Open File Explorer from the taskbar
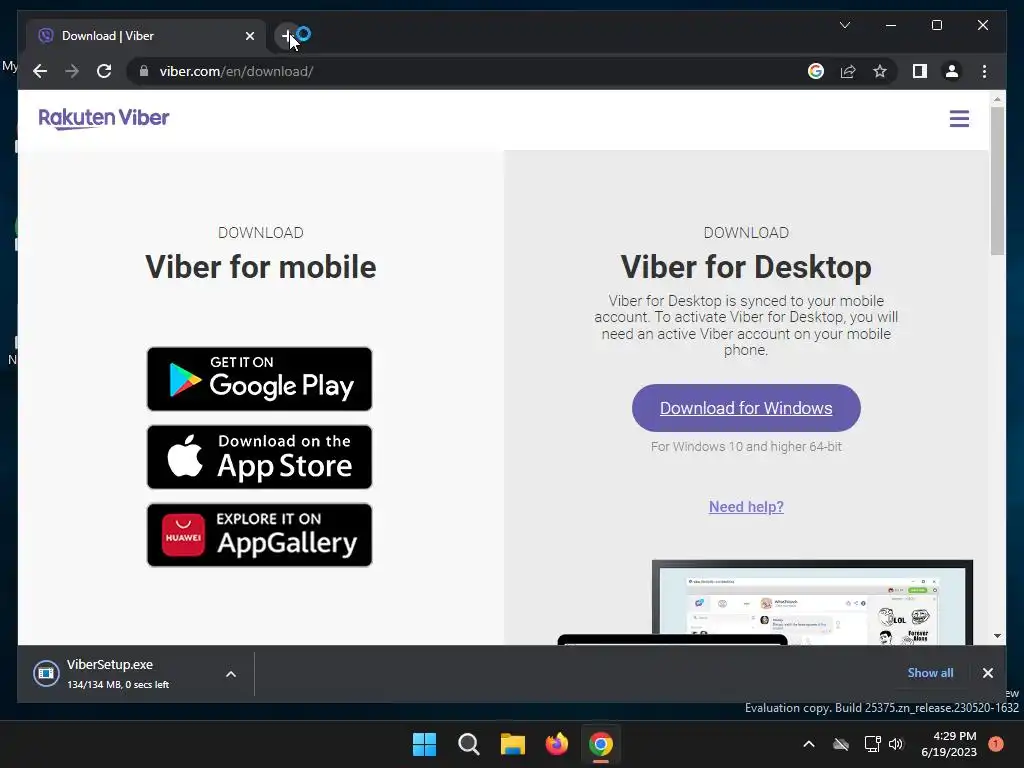This screenshot has width=1024, height=768. [x=513, y=744]
